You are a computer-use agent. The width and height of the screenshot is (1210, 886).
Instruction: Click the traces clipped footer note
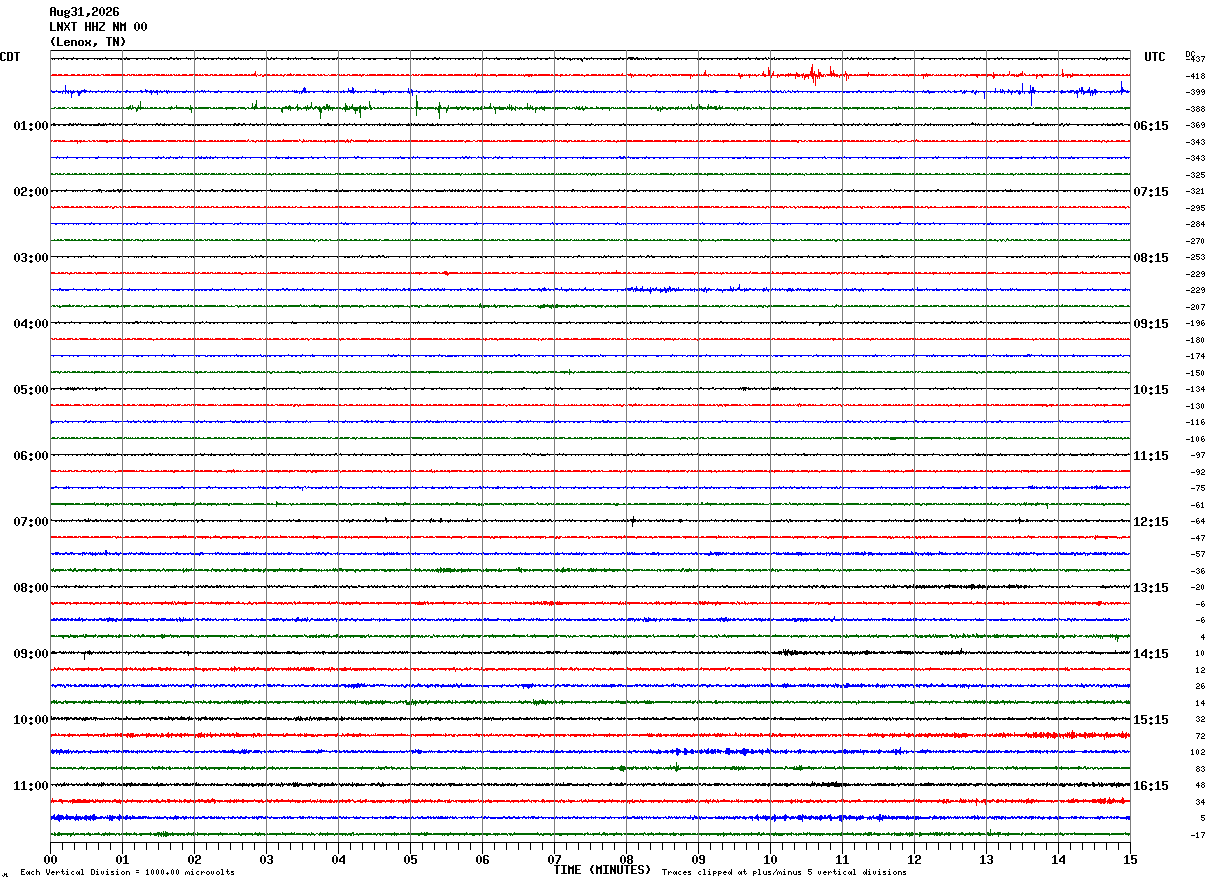click(x=784, y=873)
